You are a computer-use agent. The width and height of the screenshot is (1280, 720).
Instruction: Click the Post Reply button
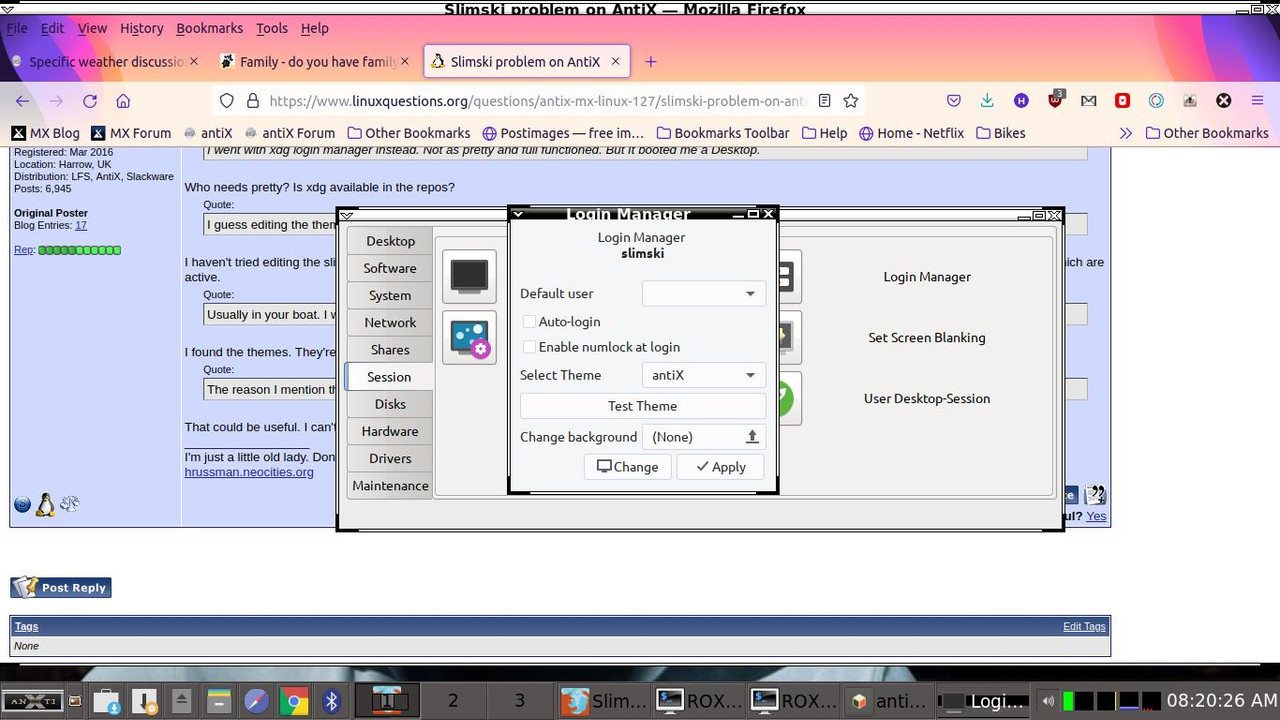[61, 587]
